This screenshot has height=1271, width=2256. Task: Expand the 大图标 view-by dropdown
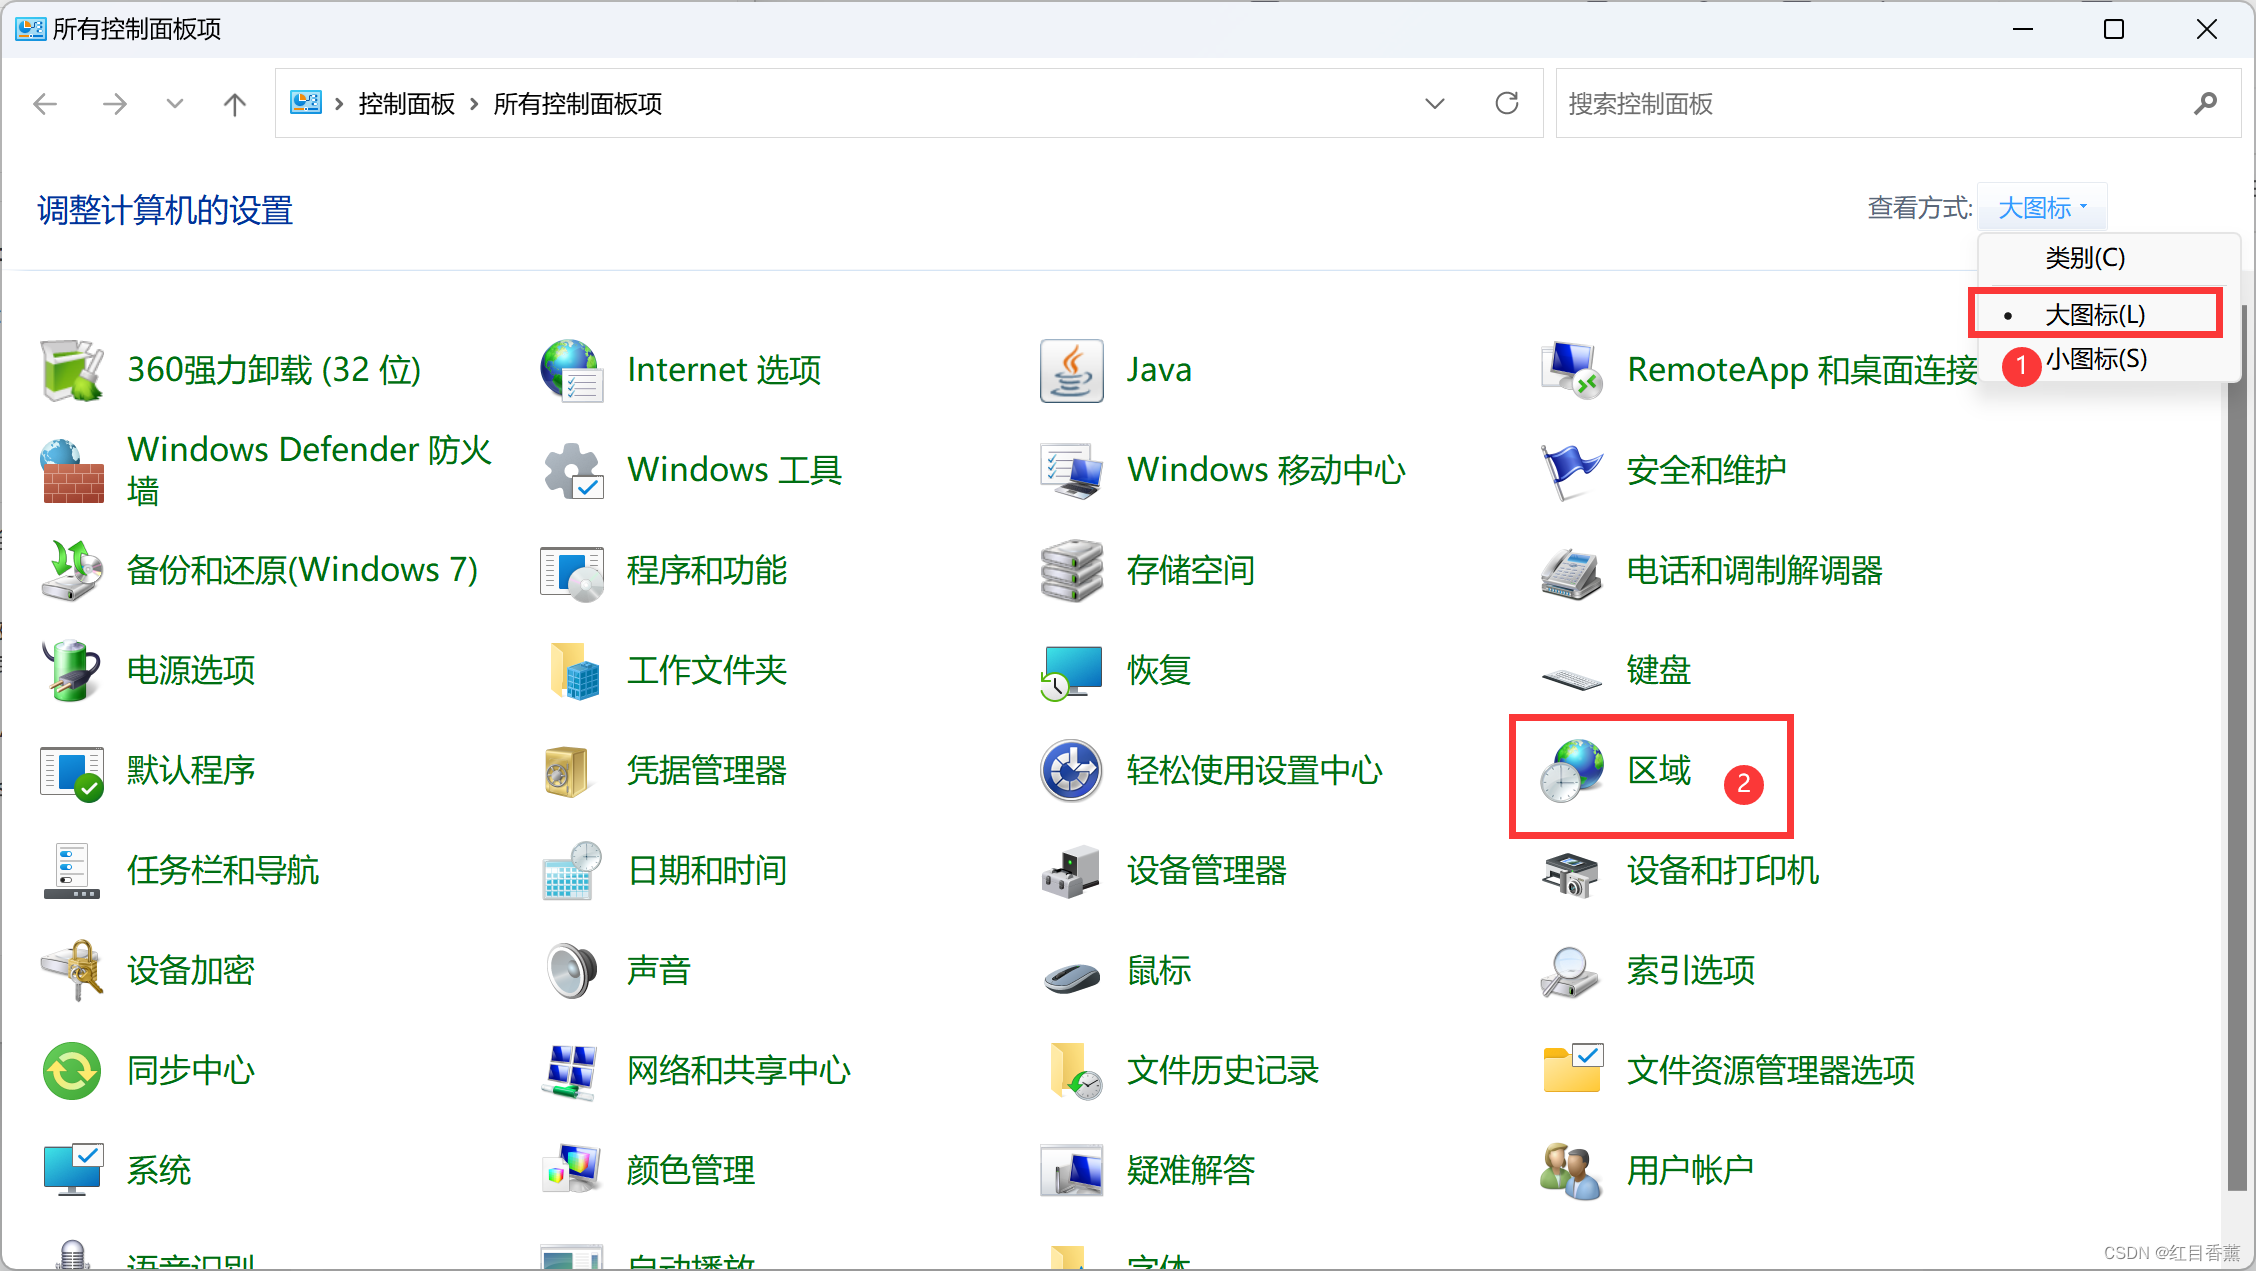tap(2042, 208)
